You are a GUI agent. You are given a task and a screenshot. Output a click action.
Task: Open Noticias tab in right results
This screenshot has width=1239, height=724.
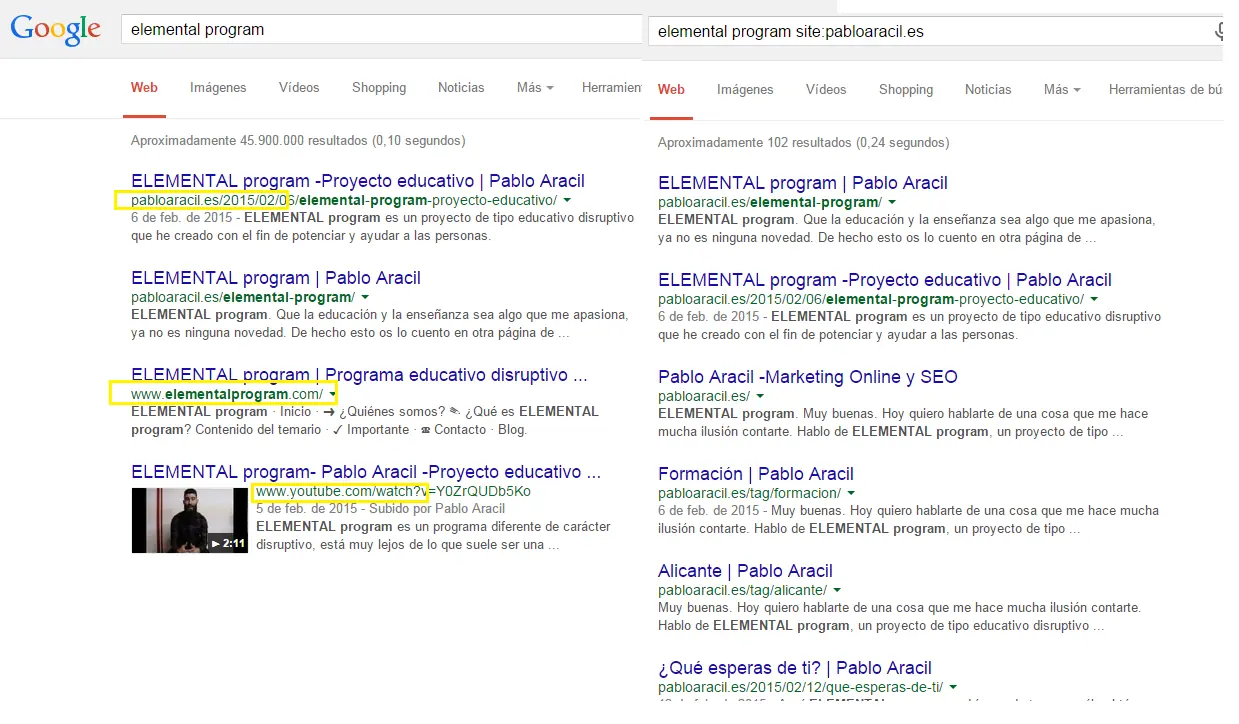click(988, 90)
